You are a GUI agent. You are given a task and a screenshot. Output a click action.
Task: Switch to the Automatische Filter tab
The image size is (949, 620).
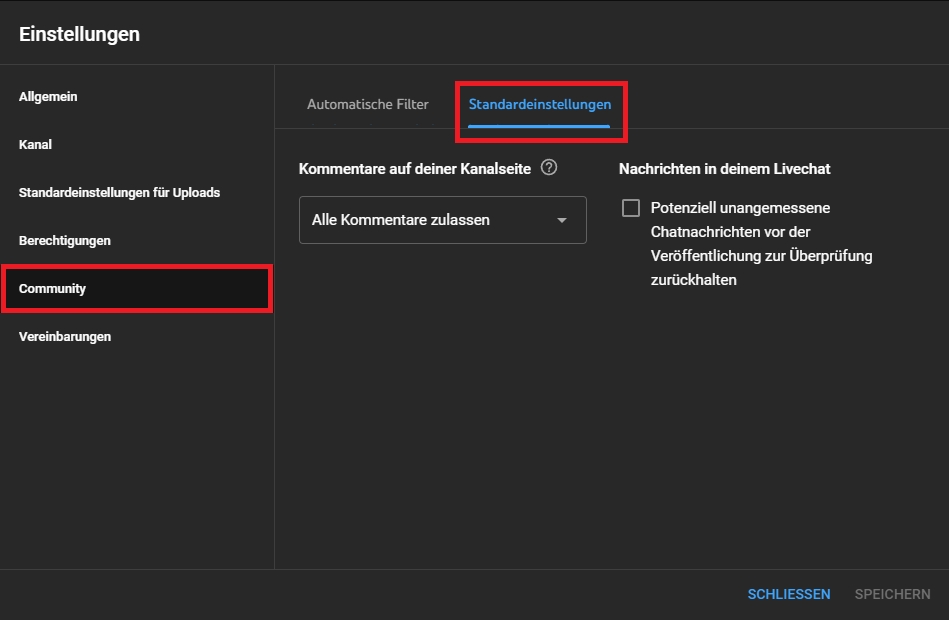coord(367,104)
